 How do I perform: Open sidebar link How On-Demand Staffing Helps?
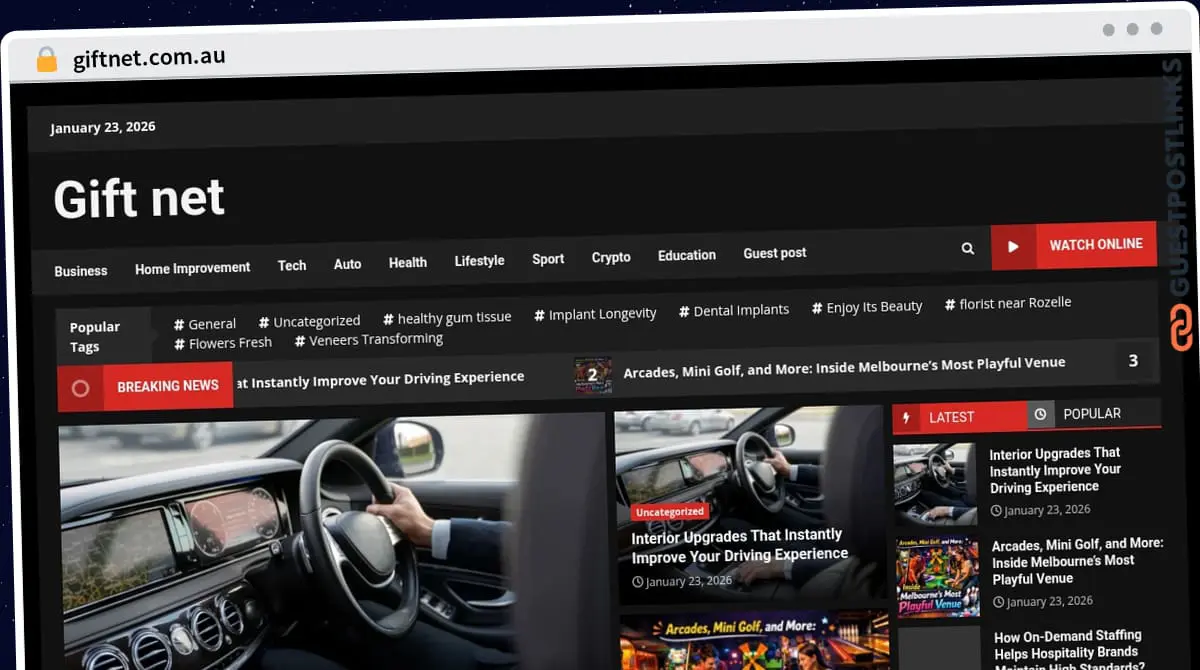coord(1069,649)
